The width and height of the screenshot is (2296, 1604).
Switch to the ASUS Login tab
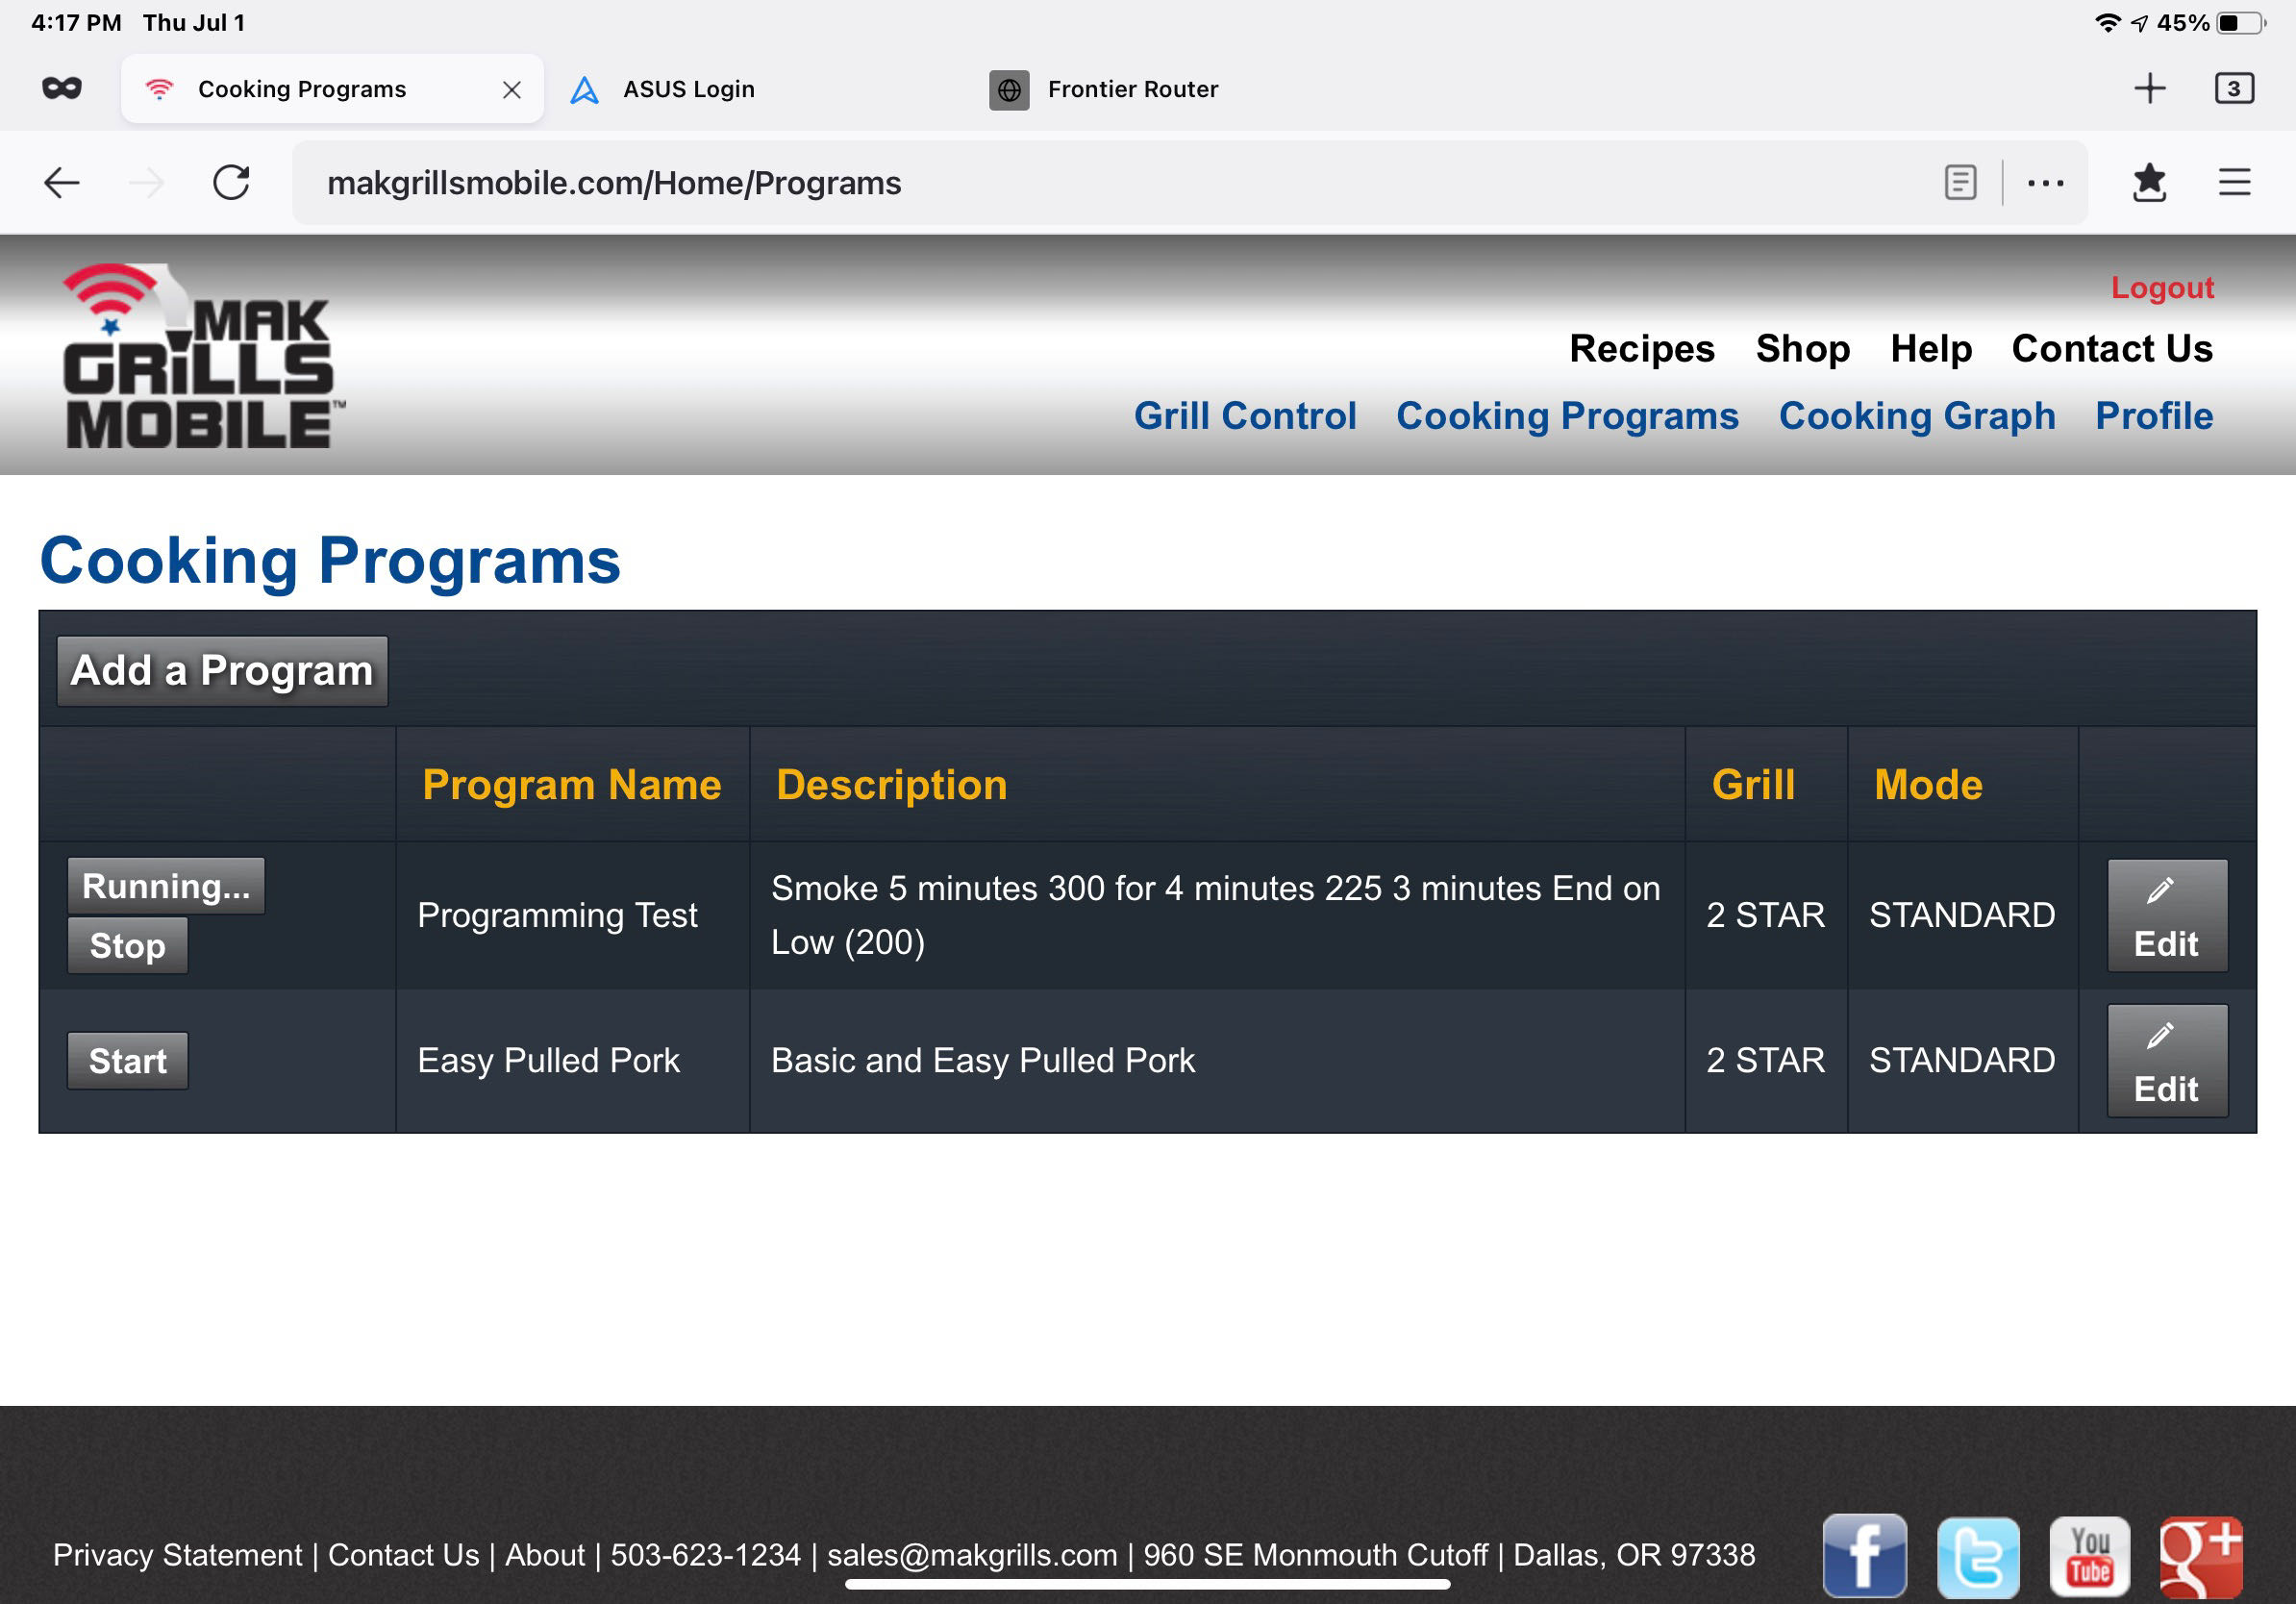click(688, 89)
